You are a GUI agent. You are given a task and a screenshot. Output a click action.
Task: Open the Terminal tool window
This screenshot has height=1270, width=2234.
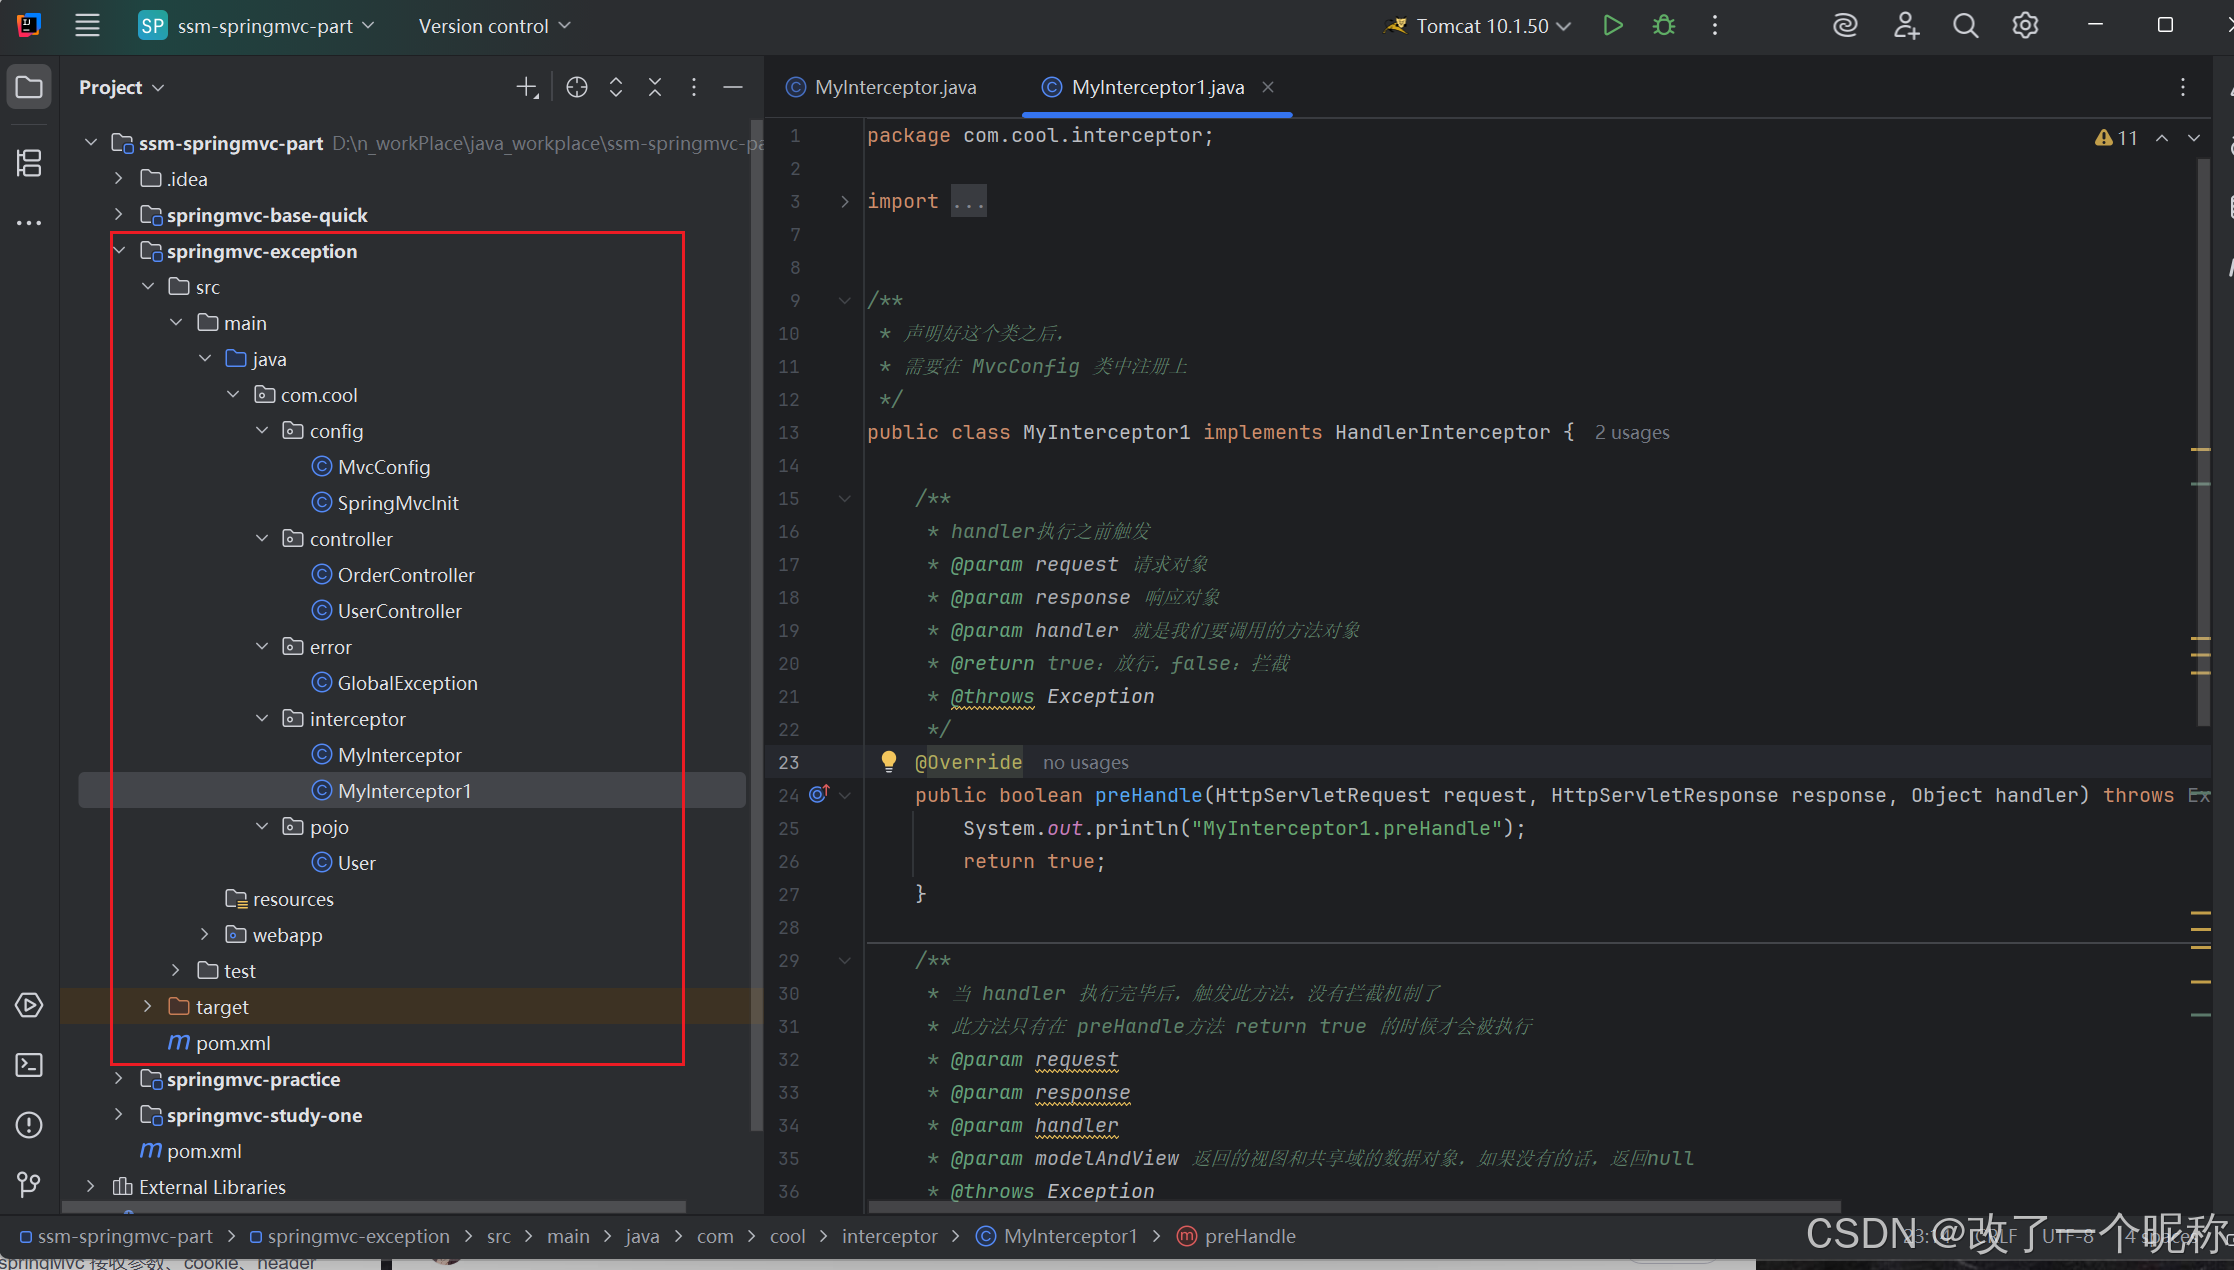[29, 1065]
